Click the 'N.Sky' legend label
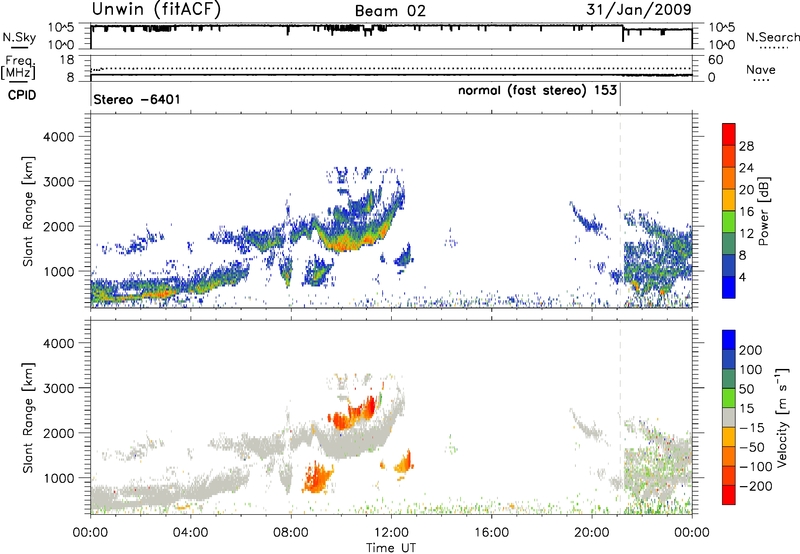Screen dimensions: 800x554 click(x=19, y=37)
